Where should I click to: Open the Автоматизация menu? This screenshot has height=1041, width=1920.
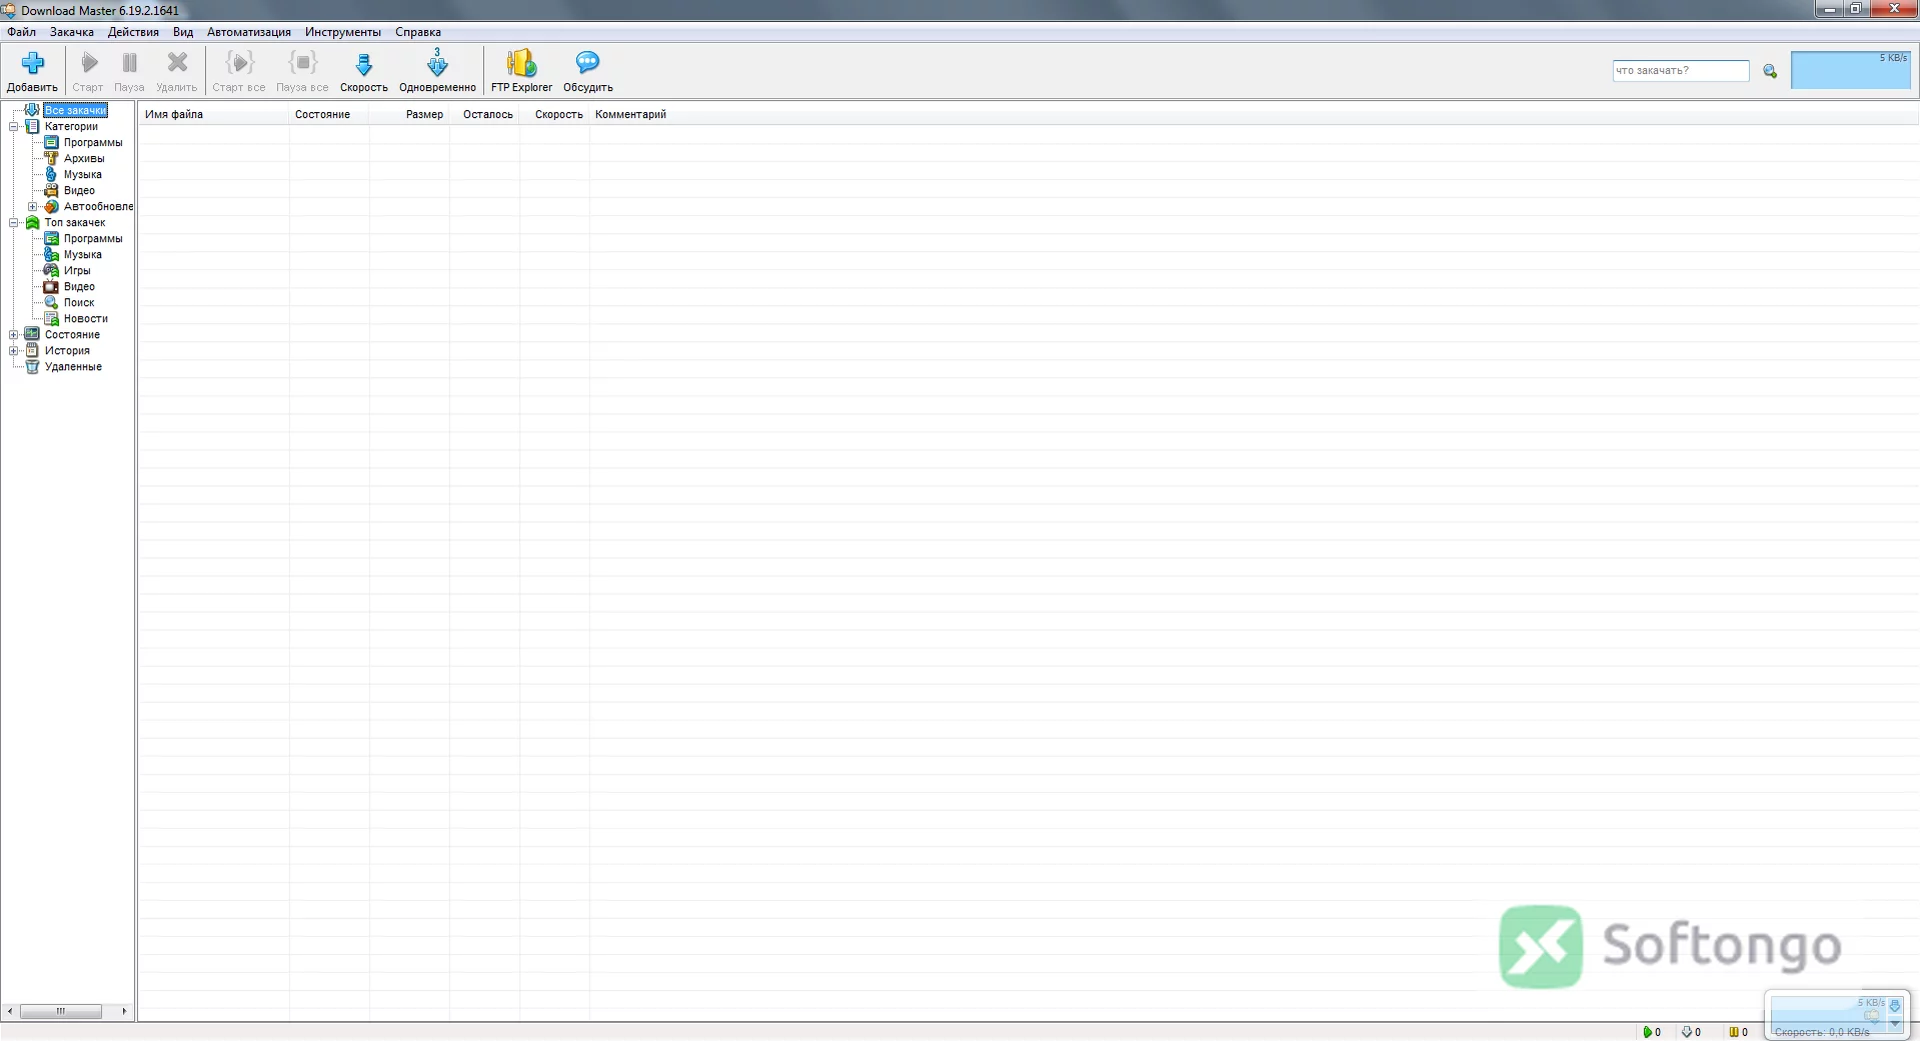pyautogui.click(x=249, y=32)
